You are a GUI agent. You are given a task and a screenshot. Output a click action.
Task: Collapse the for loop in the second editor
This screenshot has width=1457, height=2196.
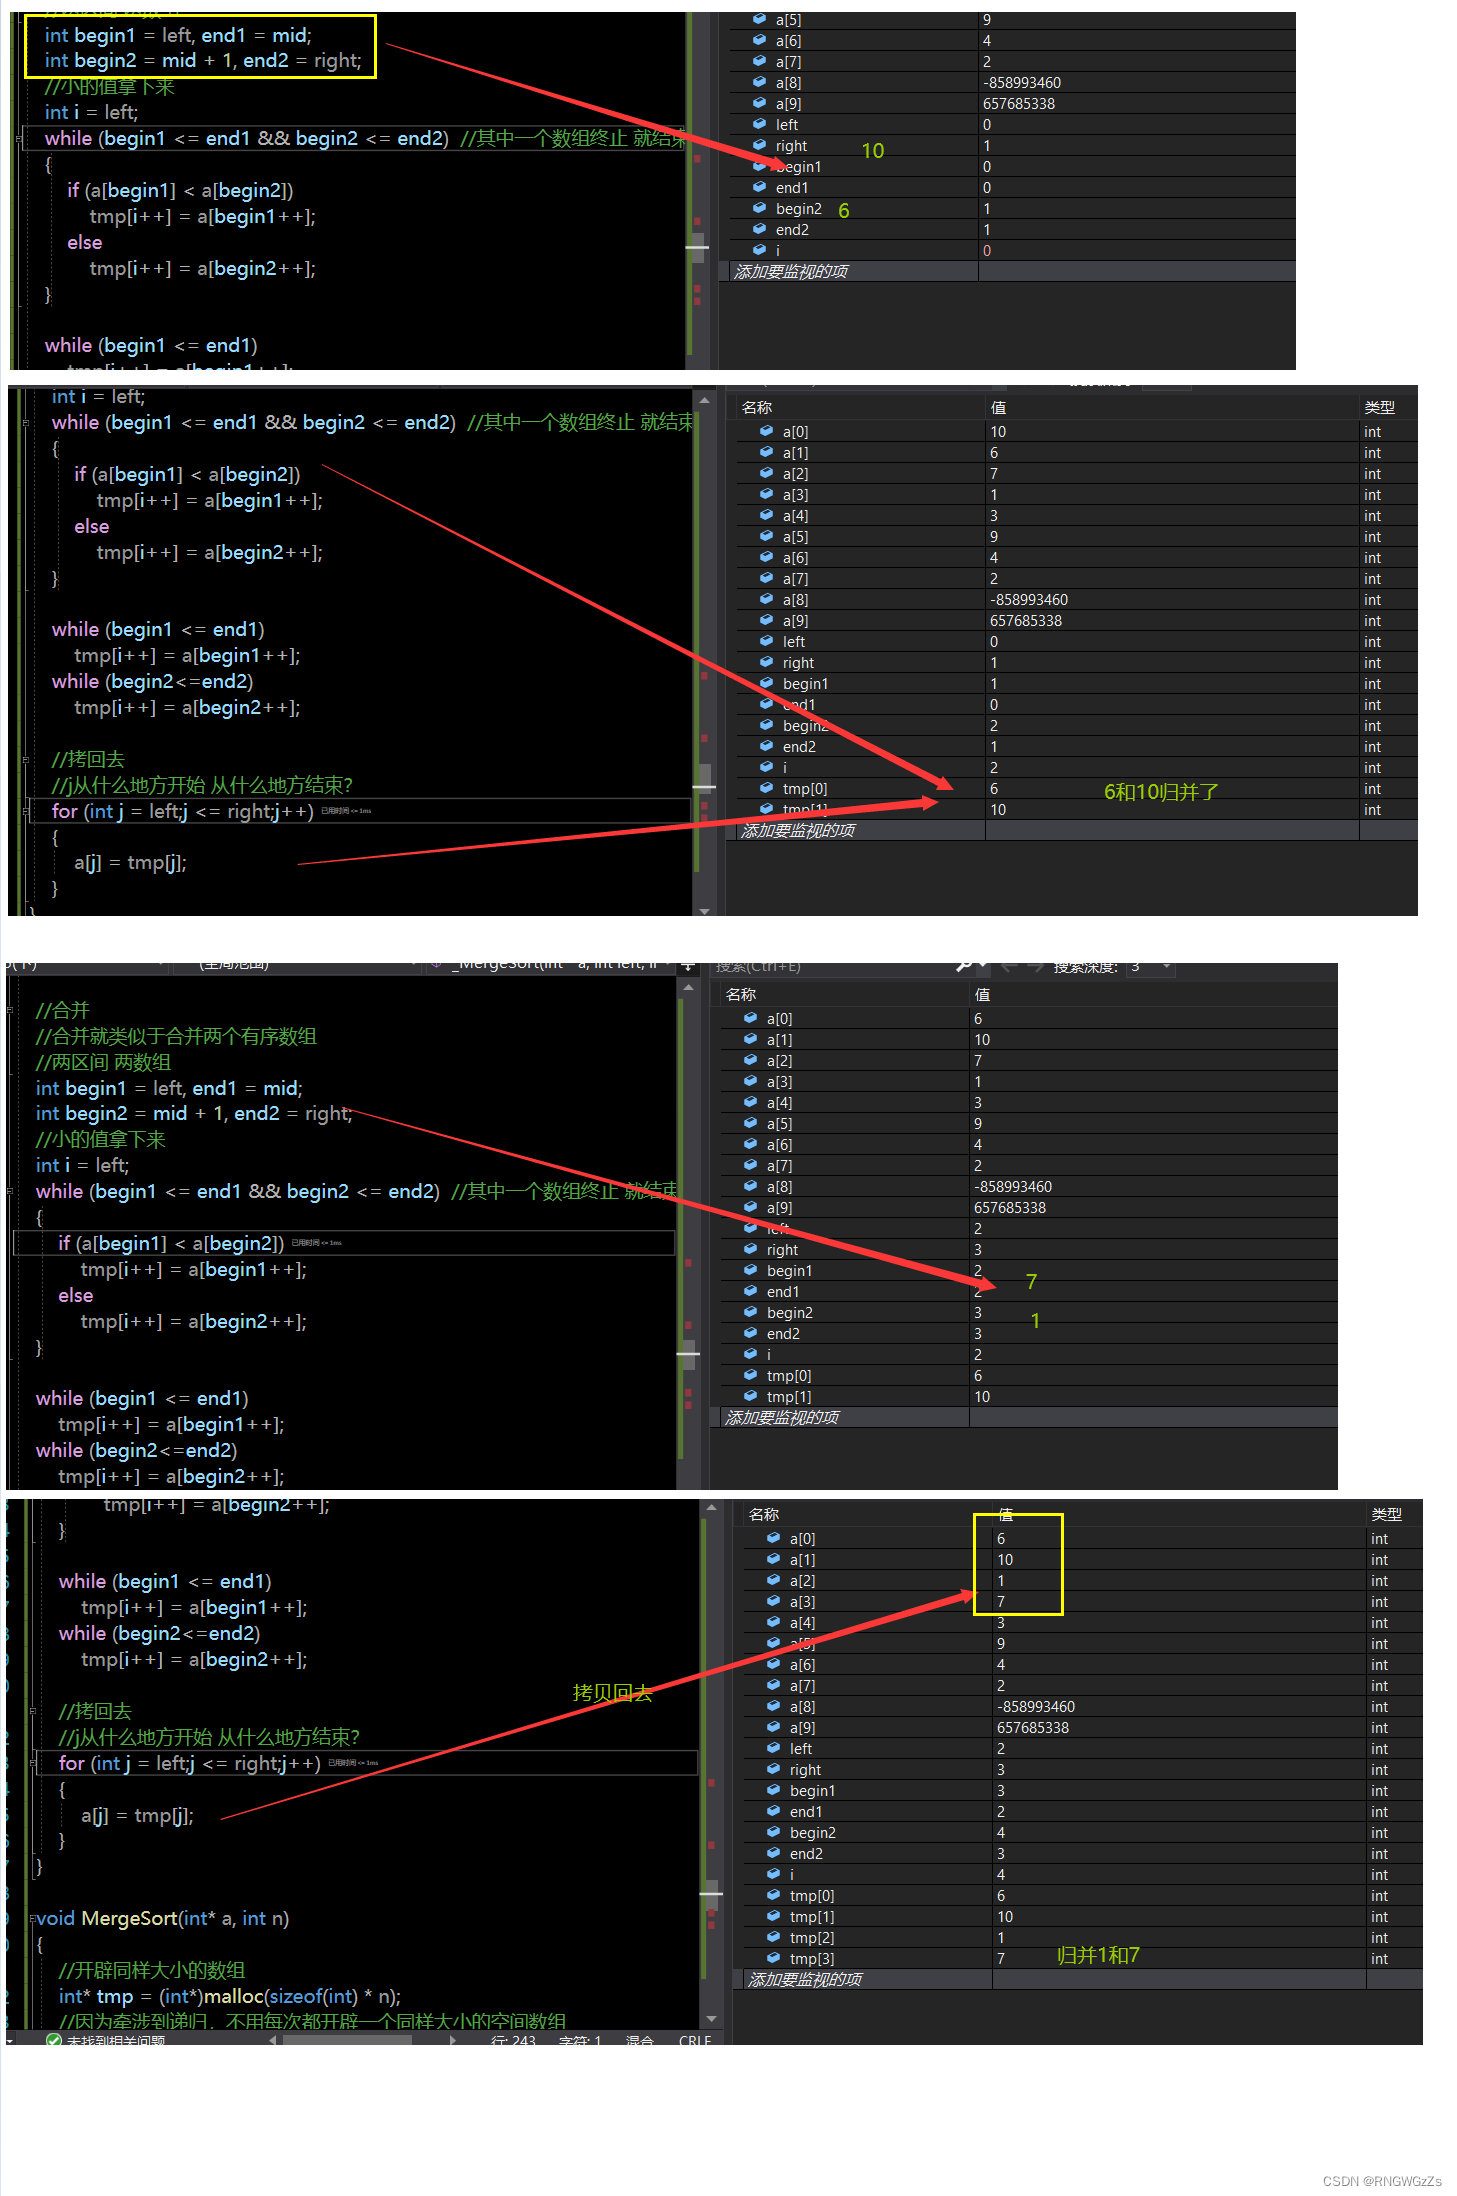27,811
